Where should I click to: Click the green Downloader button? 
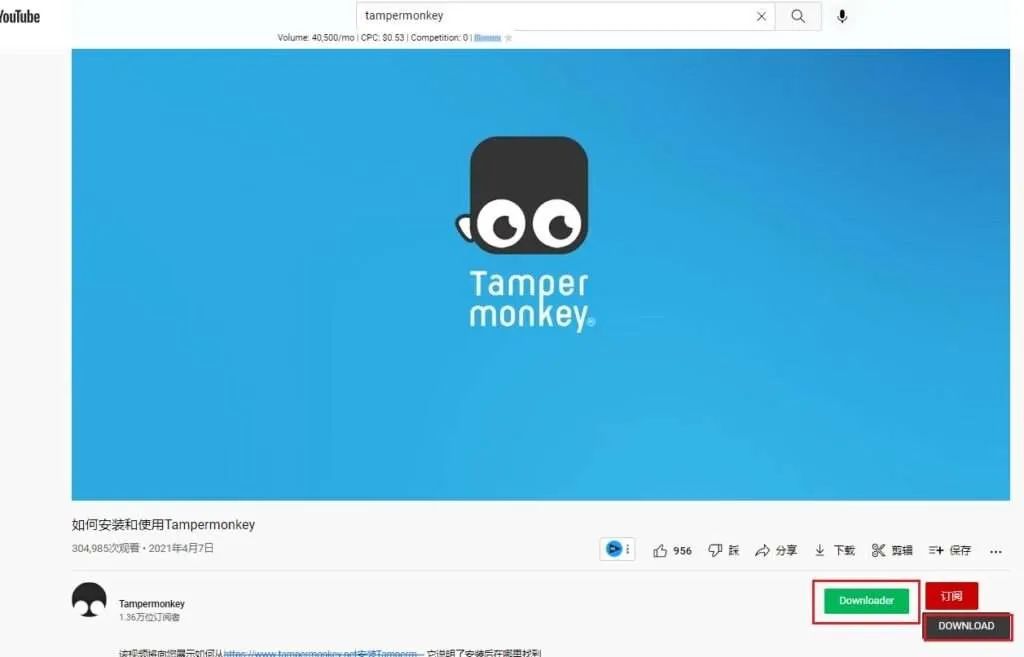[x=865, y=601]
